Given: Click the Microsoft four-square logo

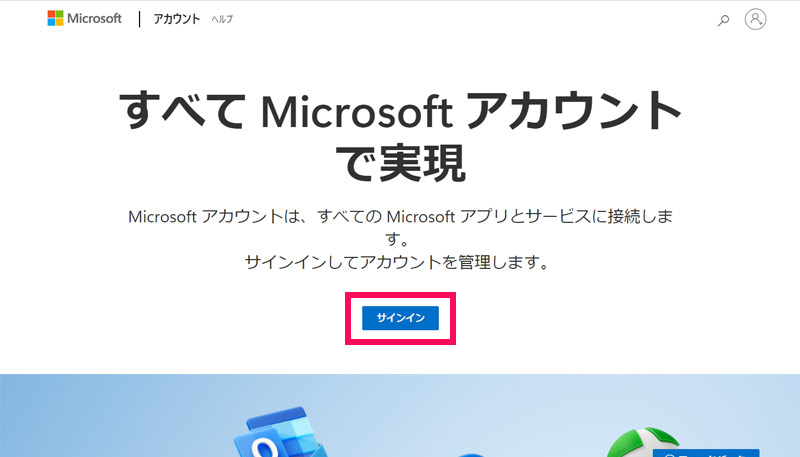Looking at the screenshot, I should pos(55,18).
